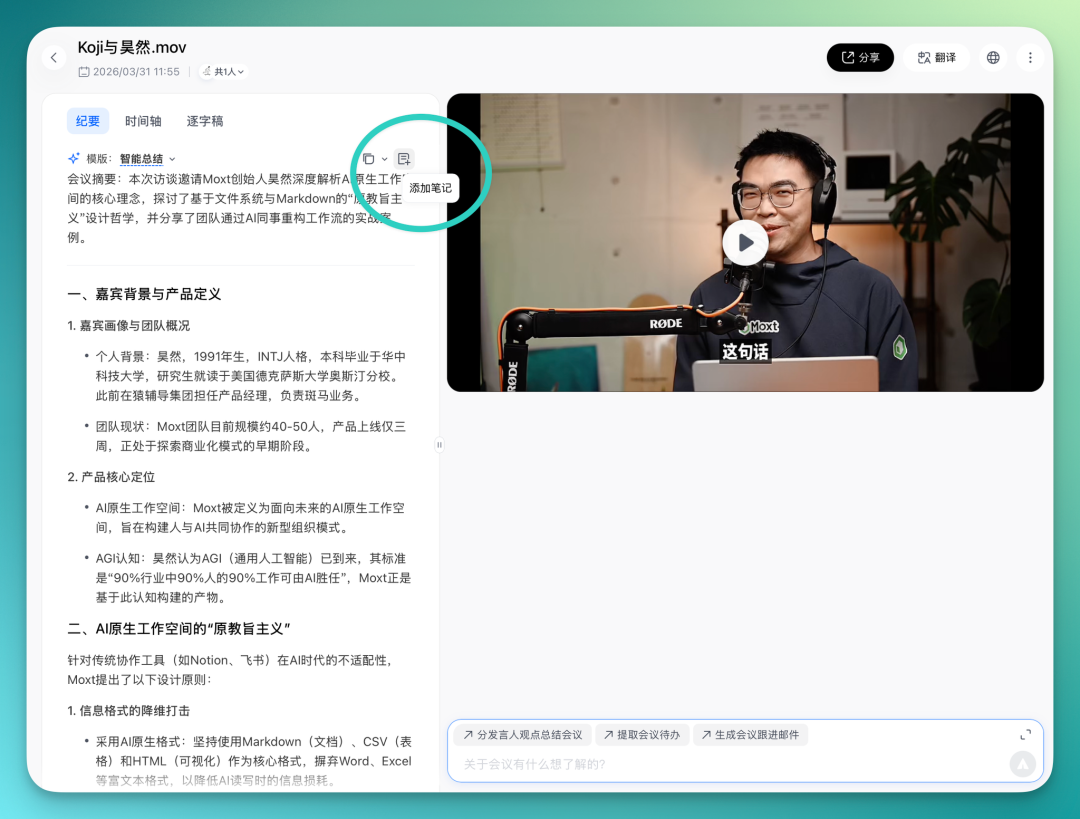The width and height of the screenshot is (1080, 819).
Task: Choose 生成会议跟进邮件 suggestion
Action: [x=749, y=735]
